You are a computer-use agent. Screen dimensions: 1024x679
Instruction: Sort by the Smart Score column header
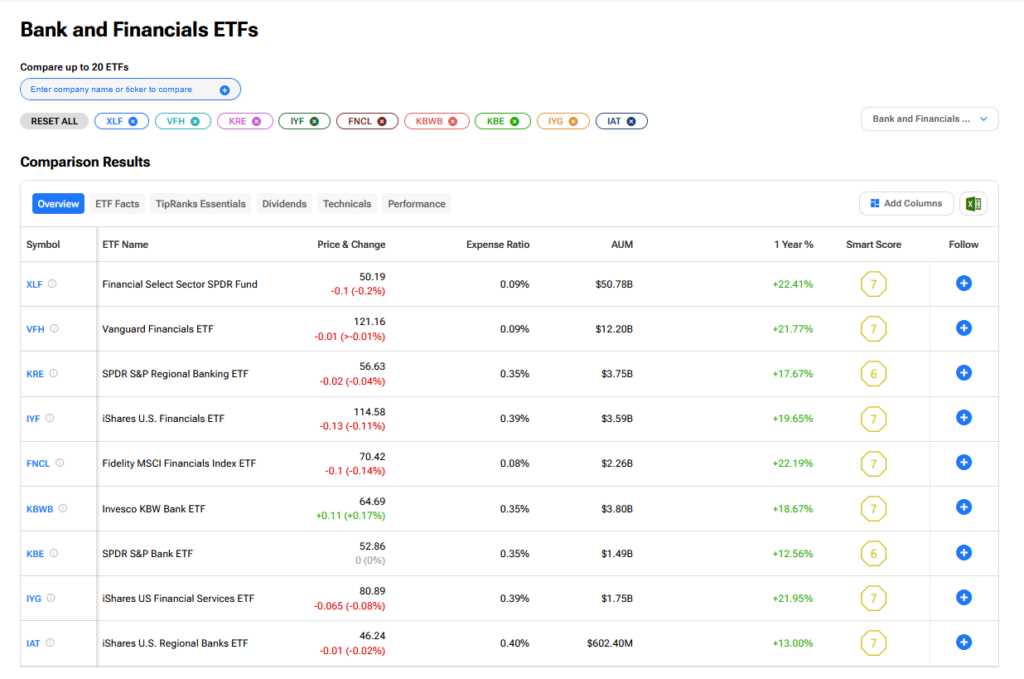pyautogui.click(x=873, y=245)
